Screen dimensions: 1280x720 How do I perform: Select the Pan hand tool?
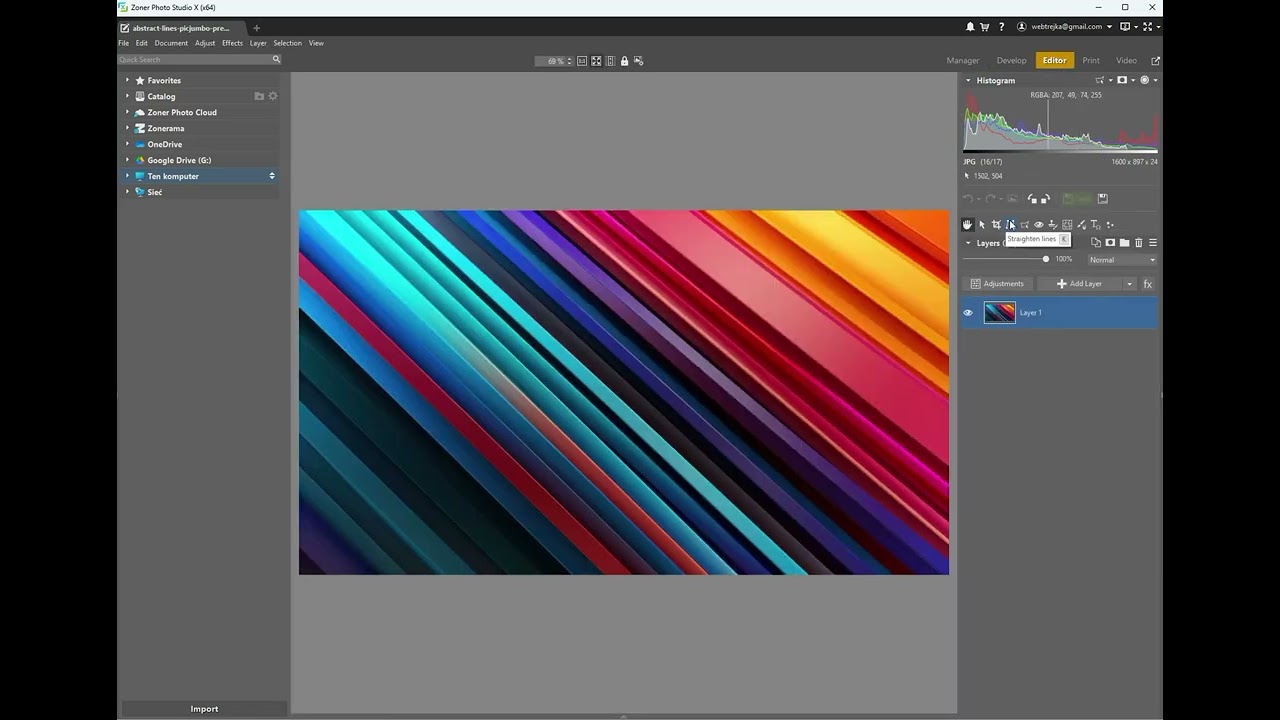click(x=967, y=225)
